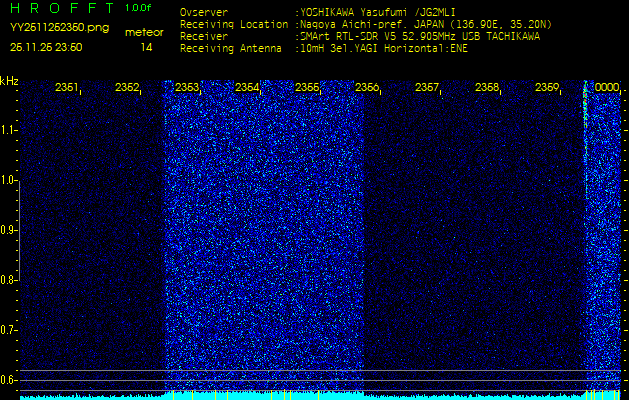Click the 2352 time marker

point(127,87)
